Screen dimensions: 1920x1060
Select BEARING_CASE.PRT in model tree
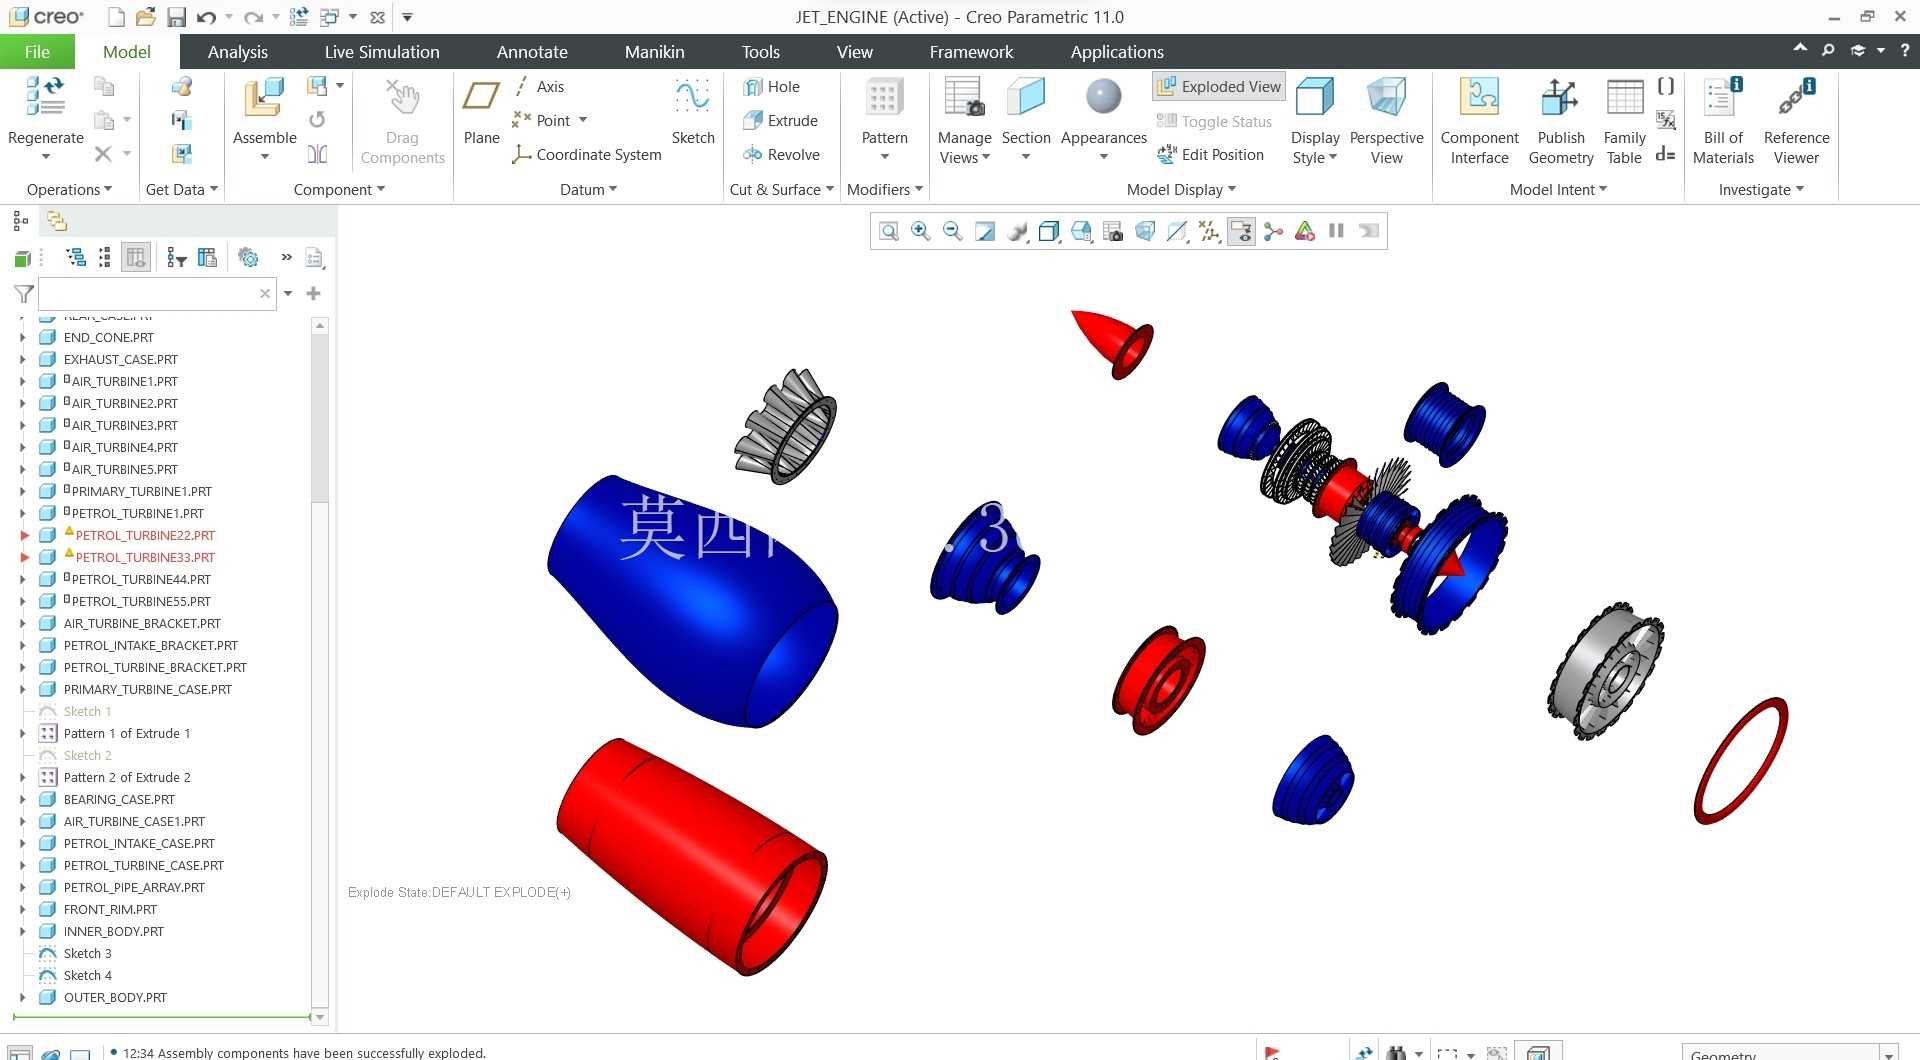(x=119, y=800)
